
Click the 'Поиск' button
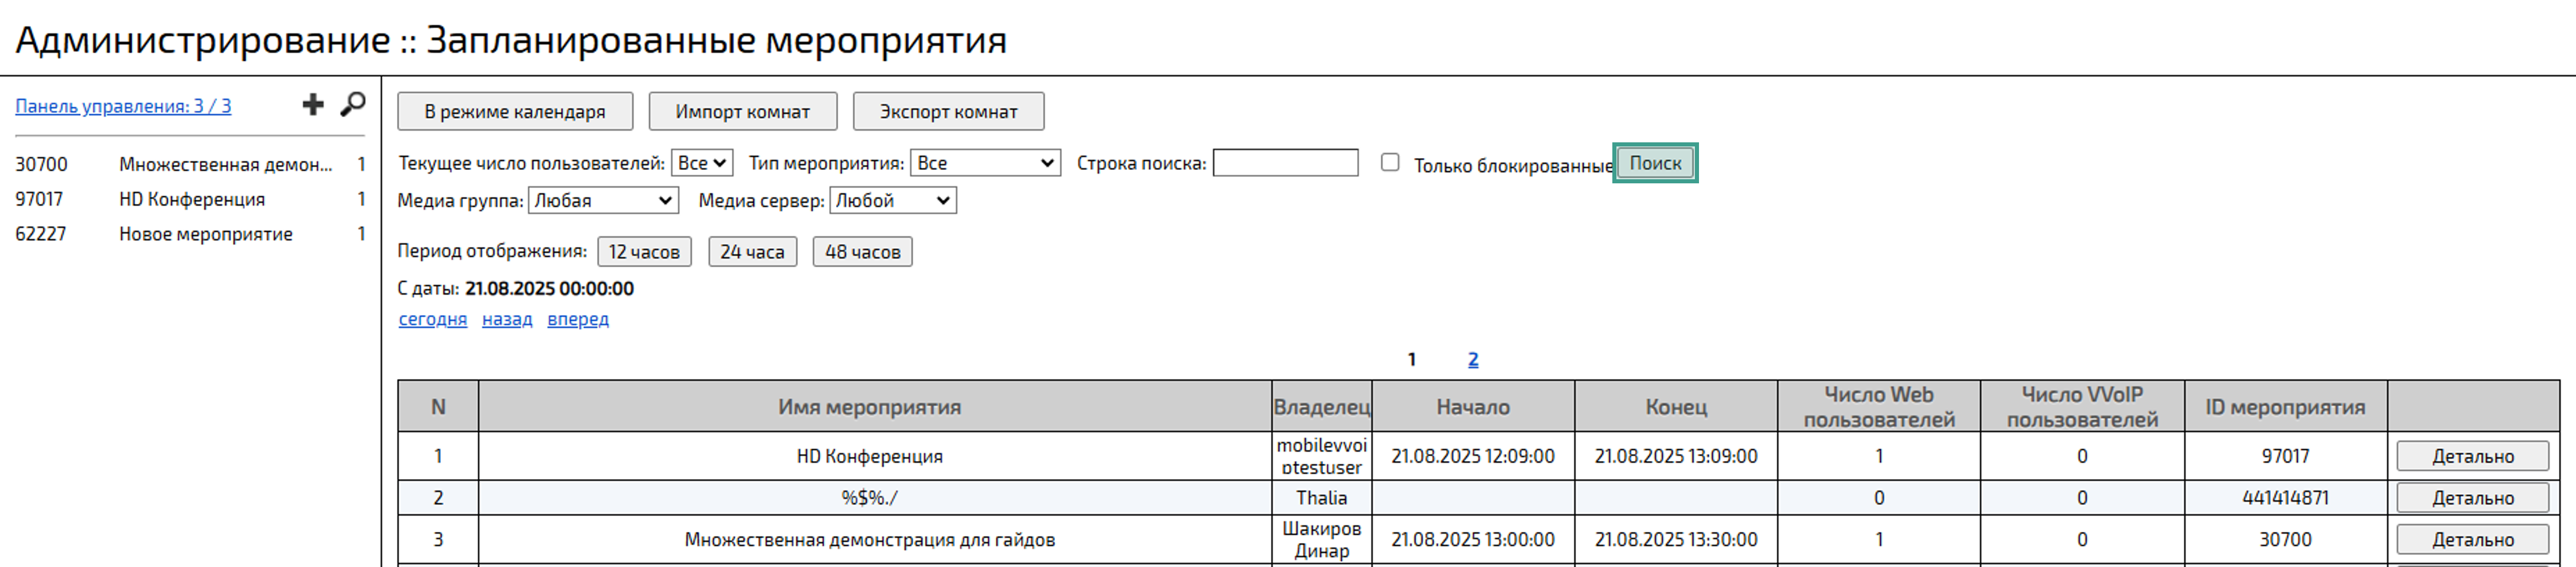1655,163
